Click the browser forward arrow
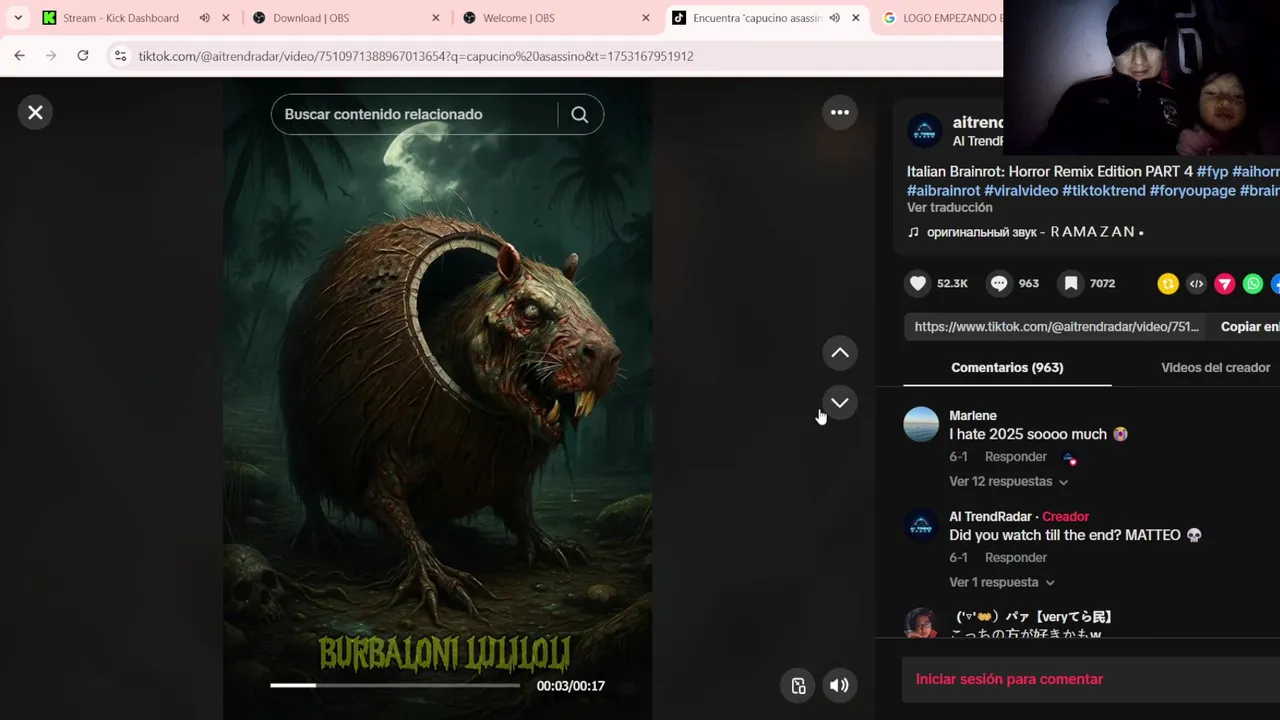This screenshot has height=720, width=1280. [x=51, y=56]
